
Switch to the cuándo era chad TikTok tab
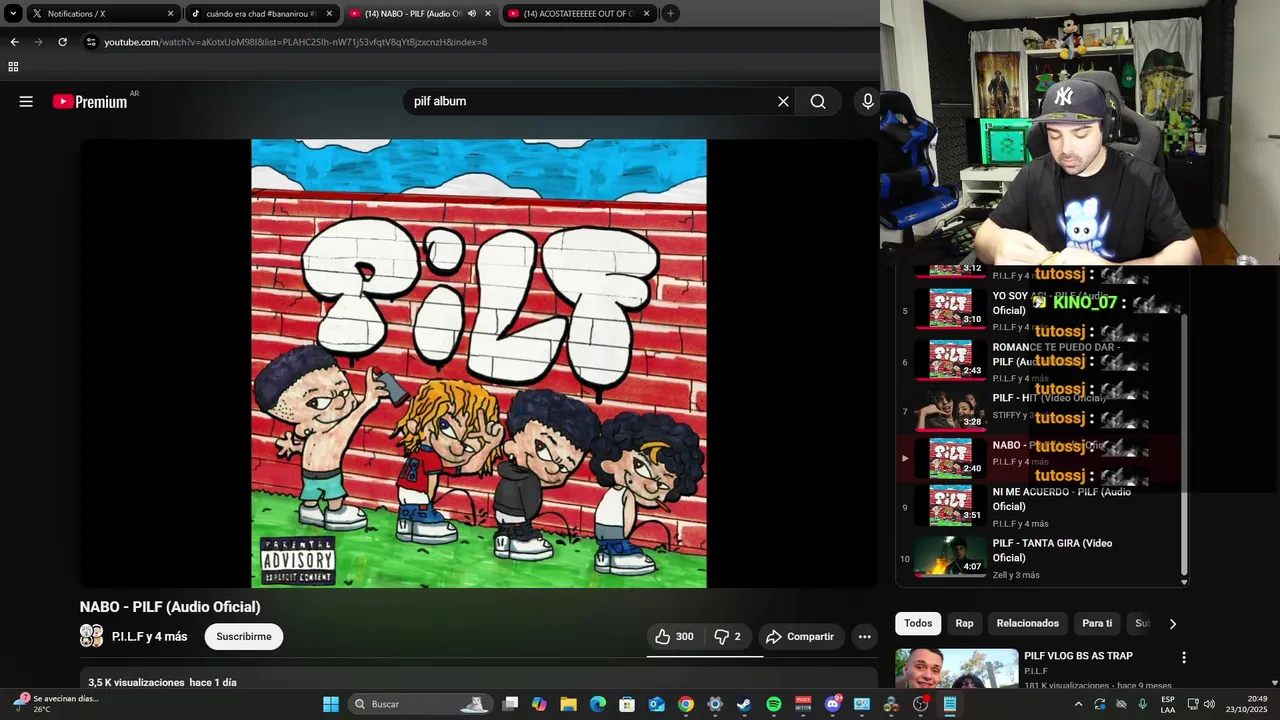pyautogui.click(x=260, y=14)
